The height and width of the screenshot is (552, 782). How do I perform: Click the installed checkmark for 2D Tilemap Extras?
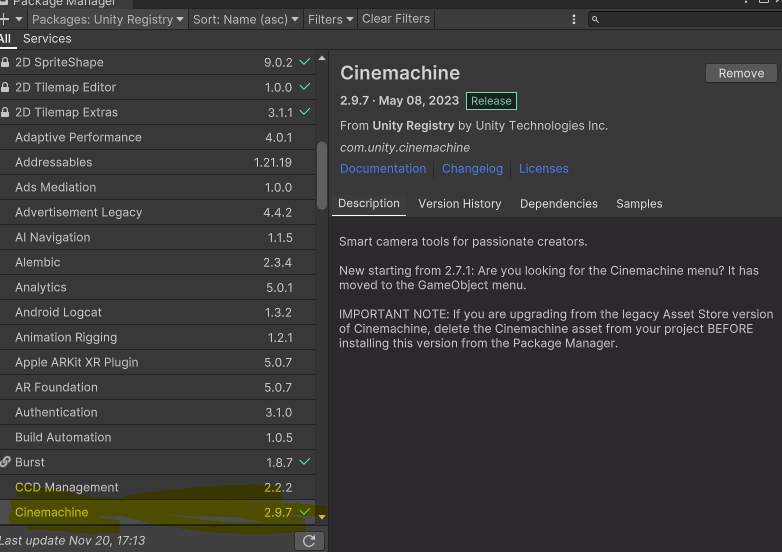pyautogui.click(x=305, y=112)
